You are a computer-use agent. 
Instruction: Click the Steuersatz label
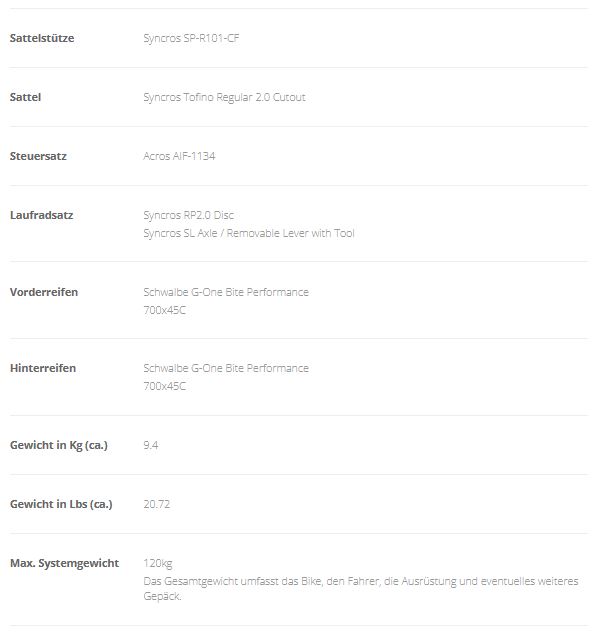coord(38,156)
